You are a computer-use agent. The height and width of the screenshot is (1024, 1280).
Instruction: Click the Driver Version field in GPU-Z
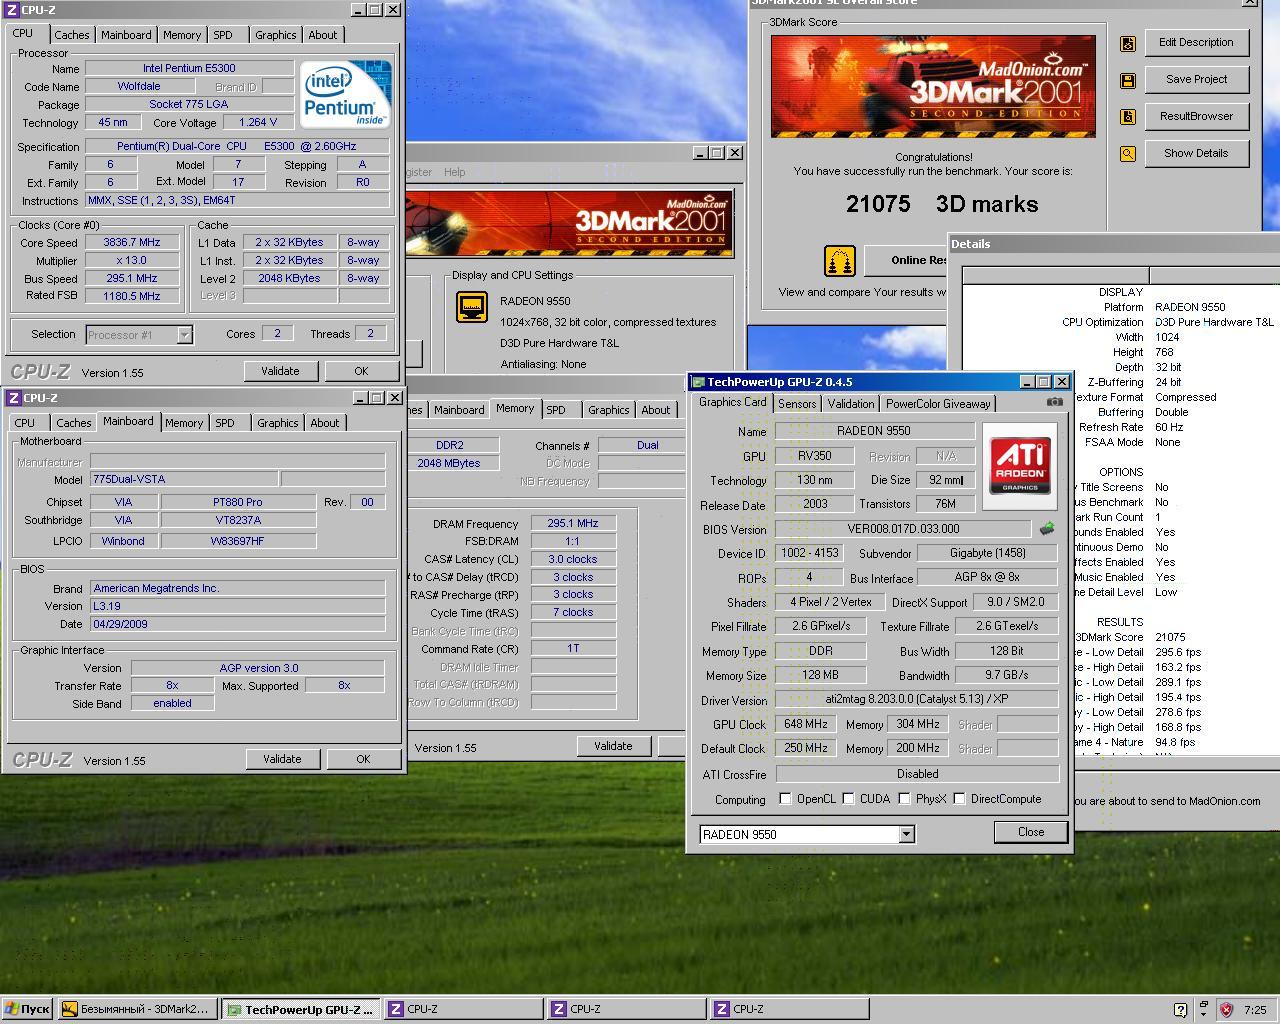[917, 700]
